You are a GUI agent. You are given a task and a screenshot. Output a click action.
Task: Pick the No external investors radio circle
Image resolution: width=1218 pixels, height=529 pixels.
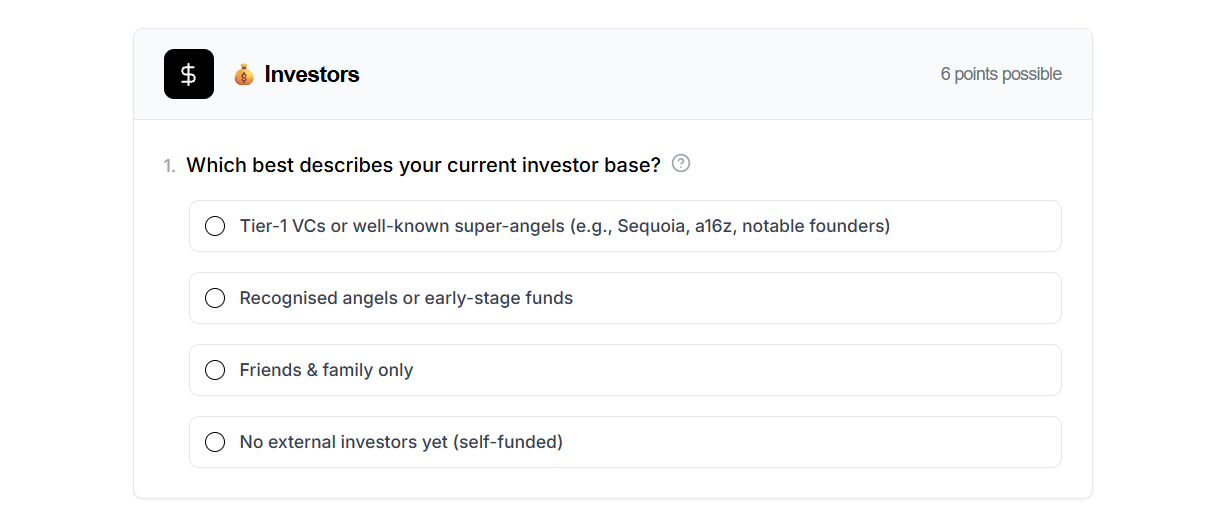[215, 442]
